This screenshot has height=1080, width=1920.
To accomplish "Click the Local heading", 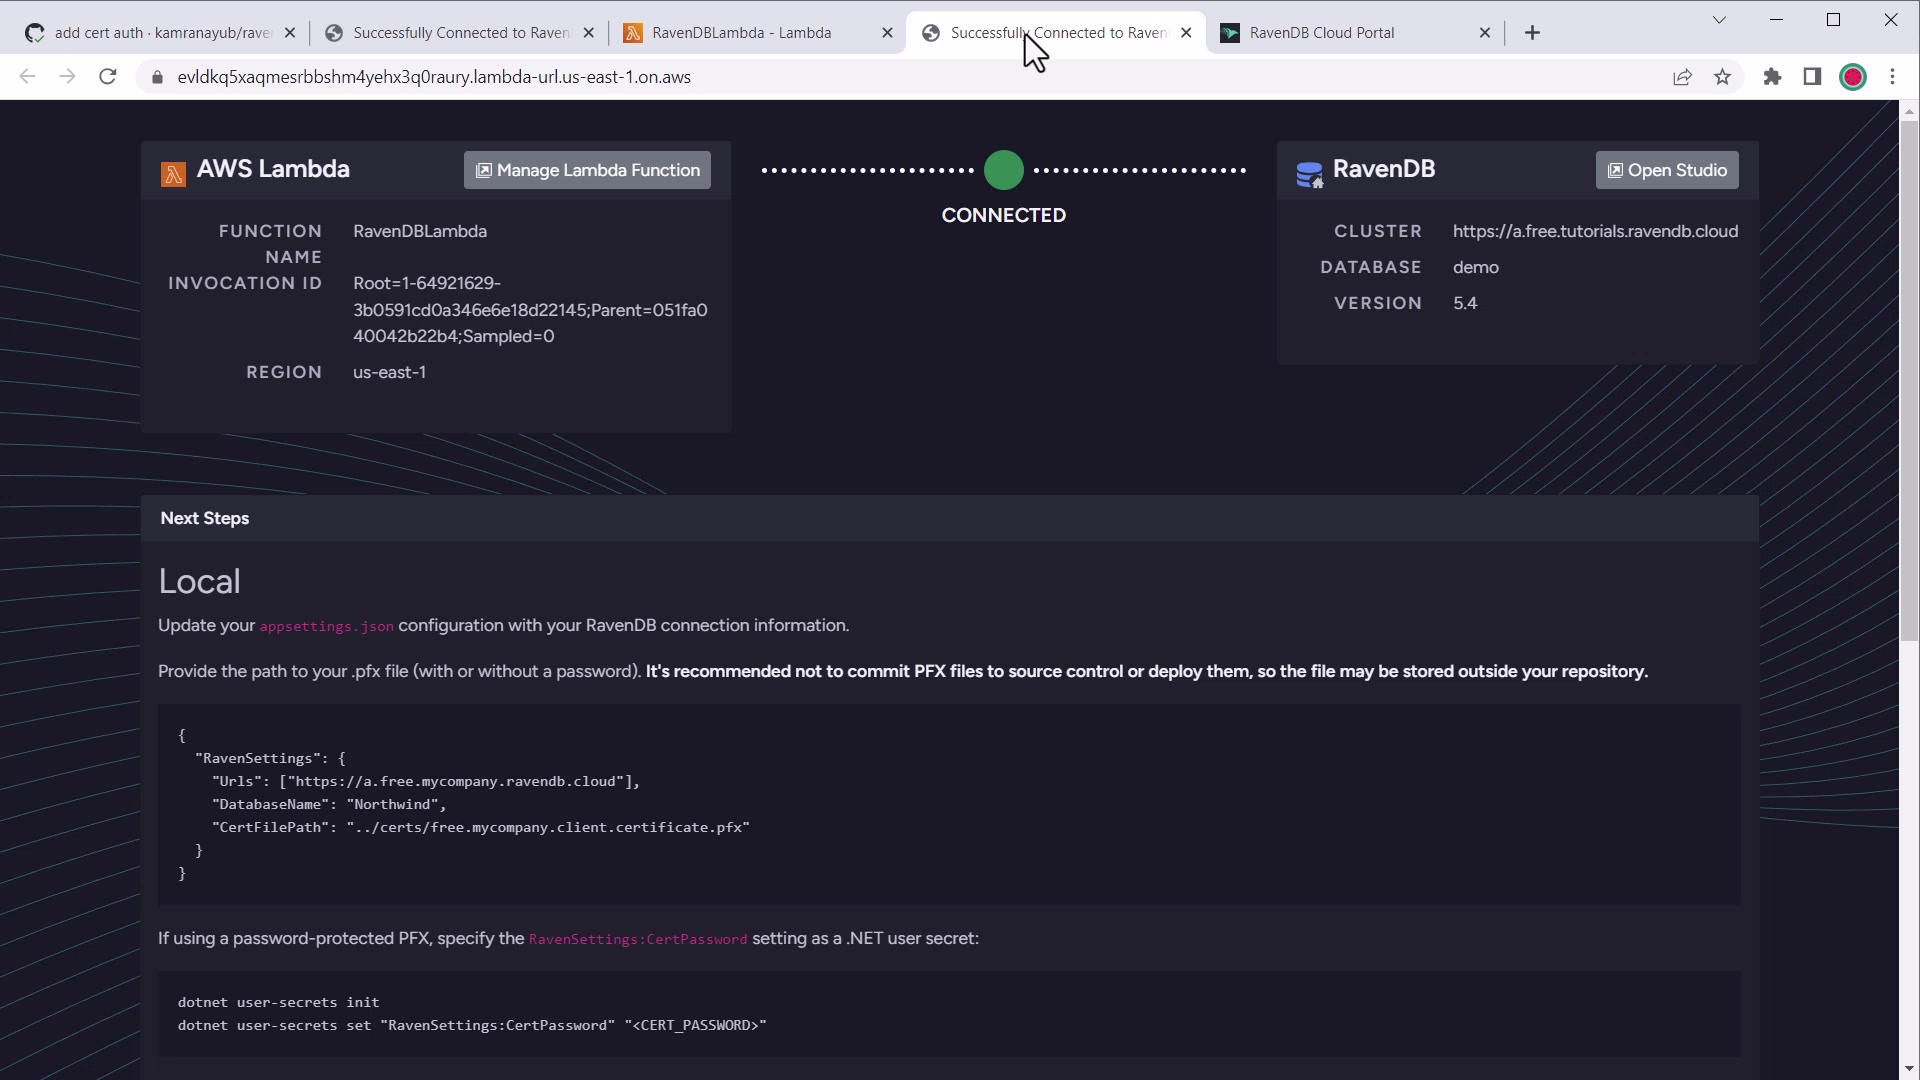I will click(199, 581).
